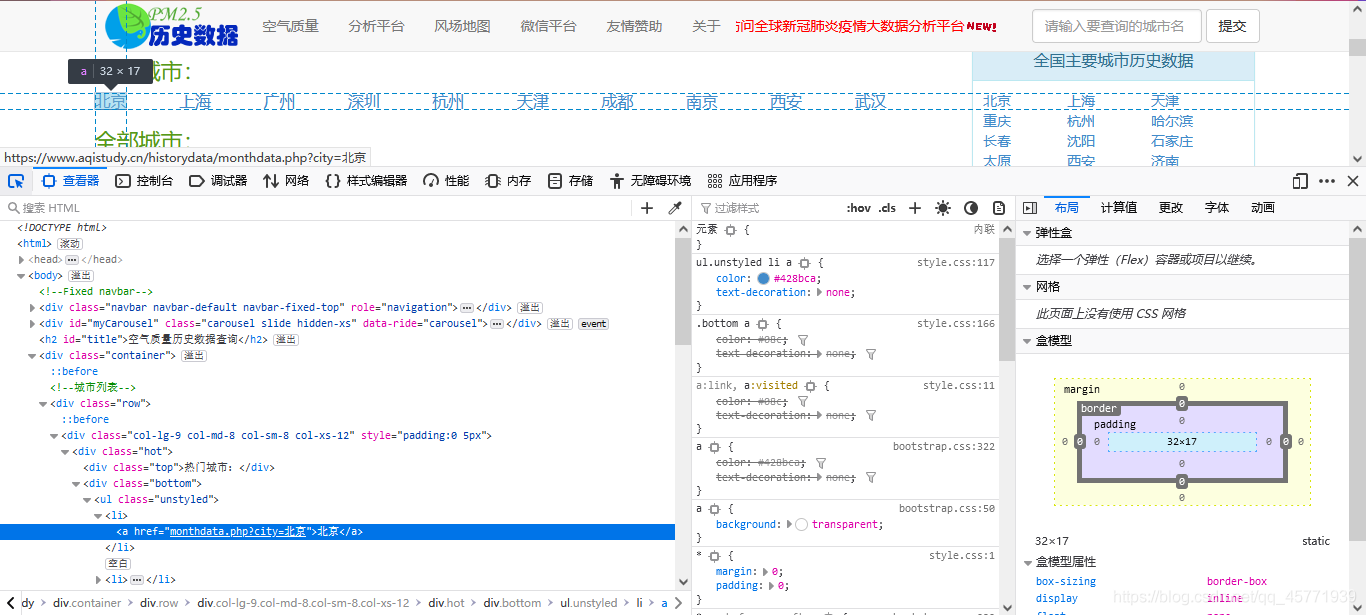Screen dimensions: 1366x615
Task: Open the 应用程序 application tab
Action: (742, 181)
